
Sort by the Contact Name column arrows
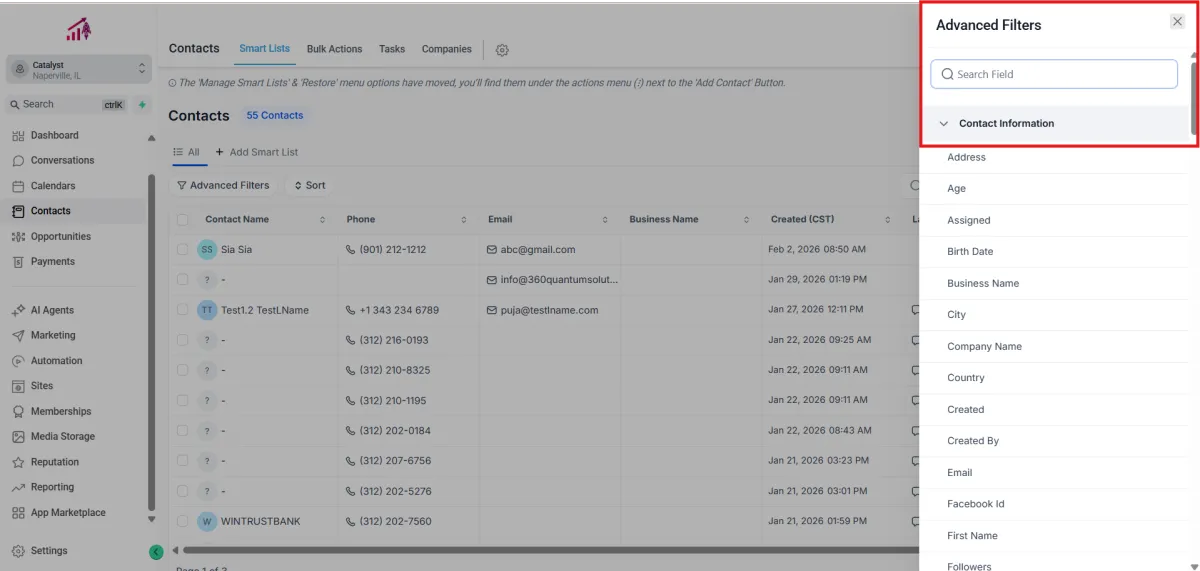coord(322,220)
